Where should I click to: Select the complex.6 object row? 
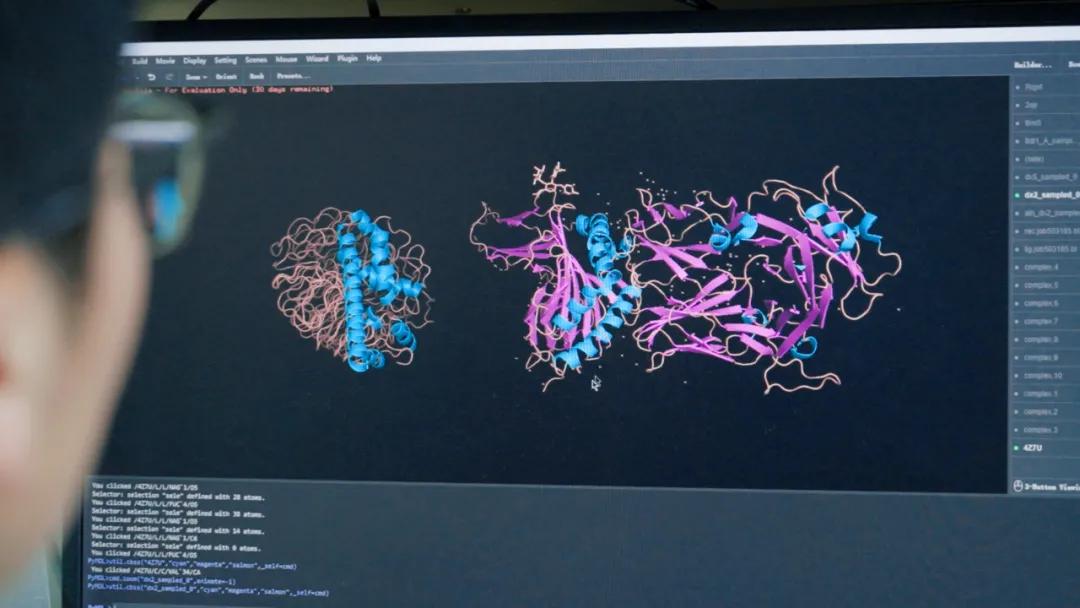tap(1046, 304)
